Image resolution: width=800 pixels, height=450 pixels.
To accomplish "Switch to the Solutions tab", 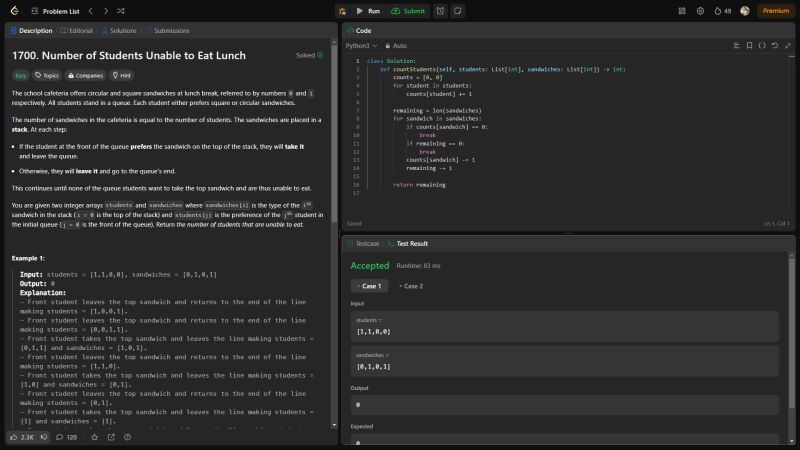I will click(x=119, y=31).
